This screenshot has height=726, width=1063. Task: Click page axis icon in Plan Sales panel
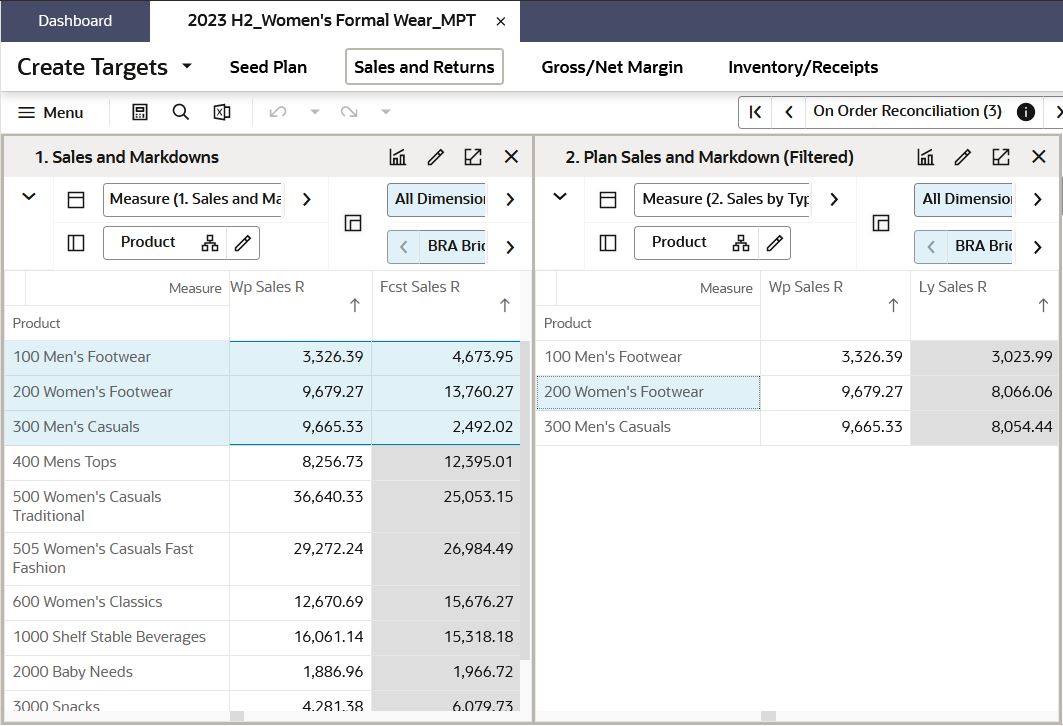(881, 223)
